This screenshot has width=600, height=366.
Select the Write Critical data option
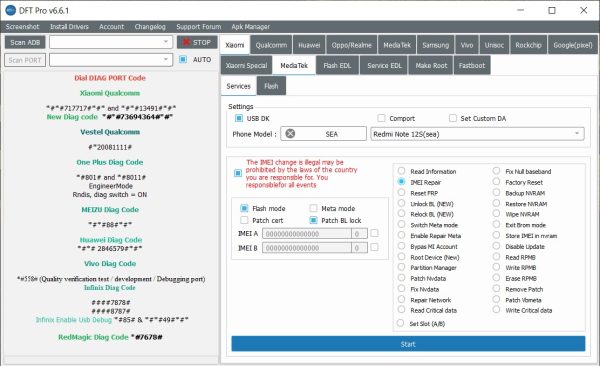pos(496,309)
